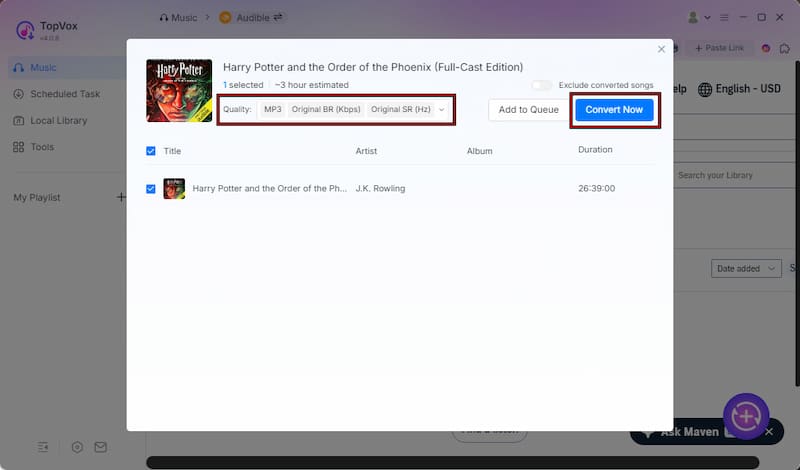Click the book title heading text
The height and width of the screenshot is (470, 800).
pyautogui.click(x=373, y=67)
